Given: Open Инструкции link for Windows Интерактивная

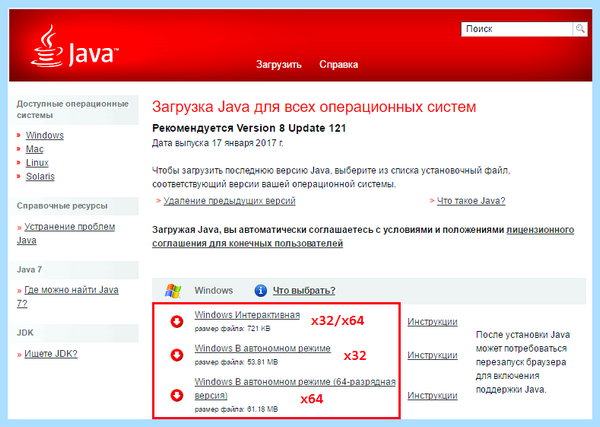Looking at the screenshot, I should 432,322.
